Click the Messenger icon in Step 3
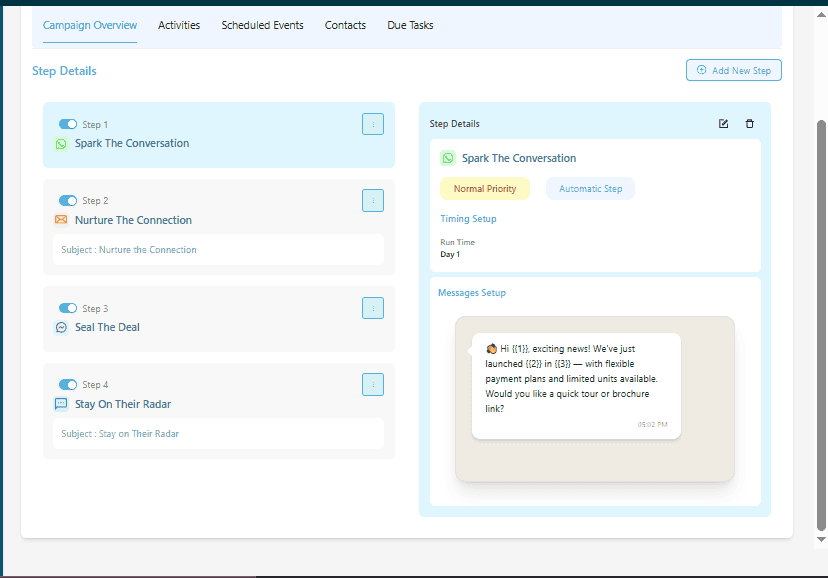This screenshot has width=828, height=578. point(61,327)
